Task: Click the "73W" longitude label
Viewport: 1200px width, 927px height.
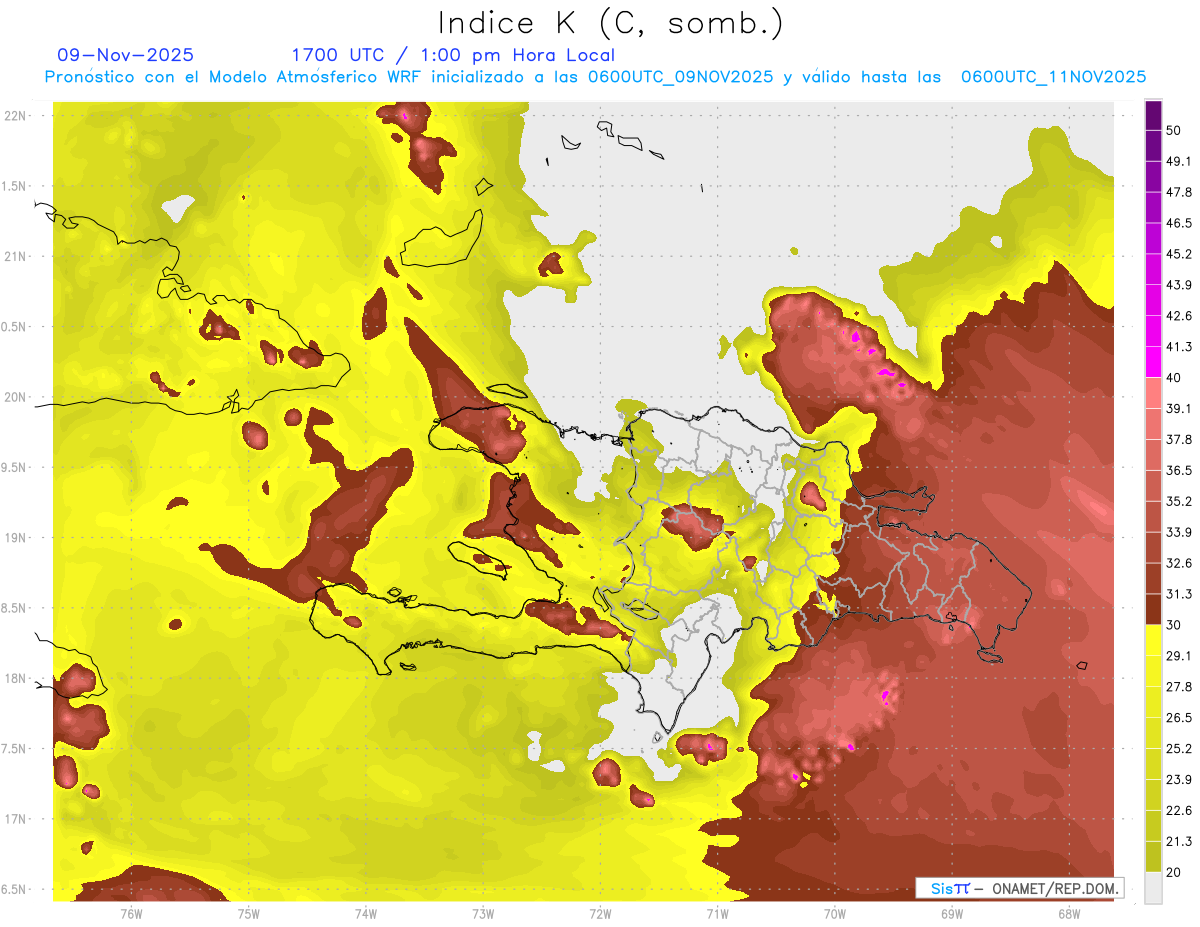Action: (x=483, y=913)
